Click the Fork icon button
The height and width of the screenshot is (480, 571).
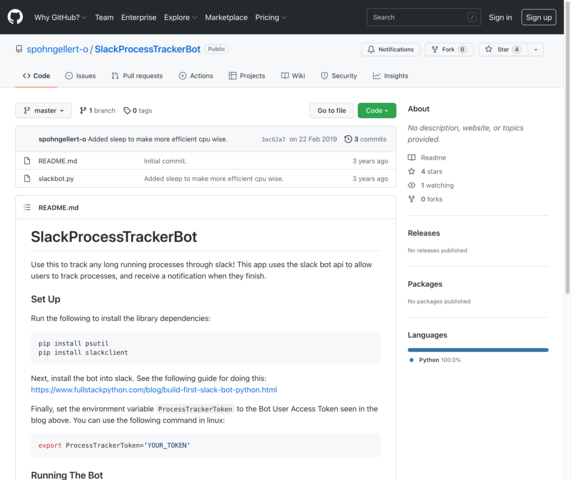coord(434,50)
